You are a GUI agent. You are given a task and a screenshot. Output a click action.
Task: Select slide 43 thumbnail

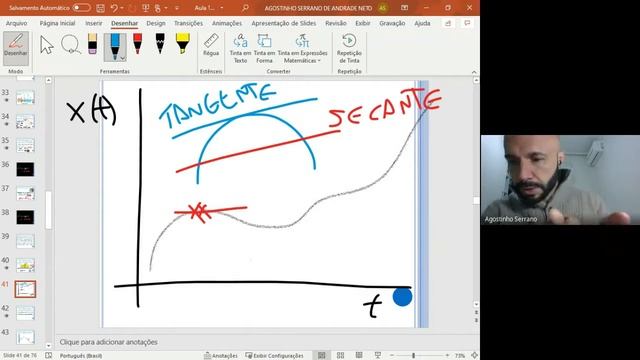click(25, 337)
